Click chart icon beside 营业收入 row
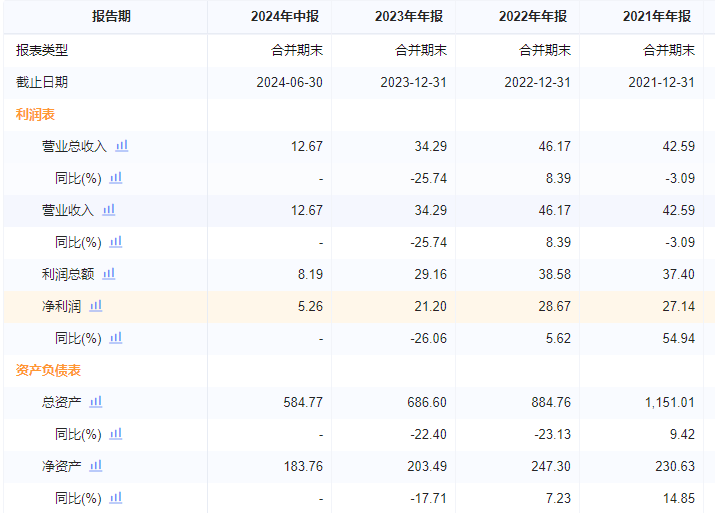 point(109,209)
